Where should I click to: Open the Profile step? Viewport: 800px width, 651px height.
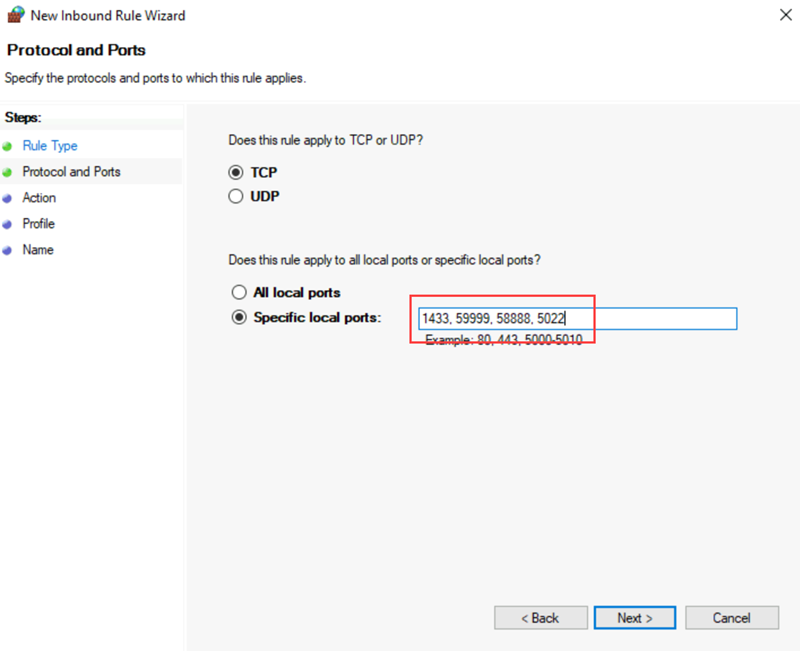click(x=38, y=224)
